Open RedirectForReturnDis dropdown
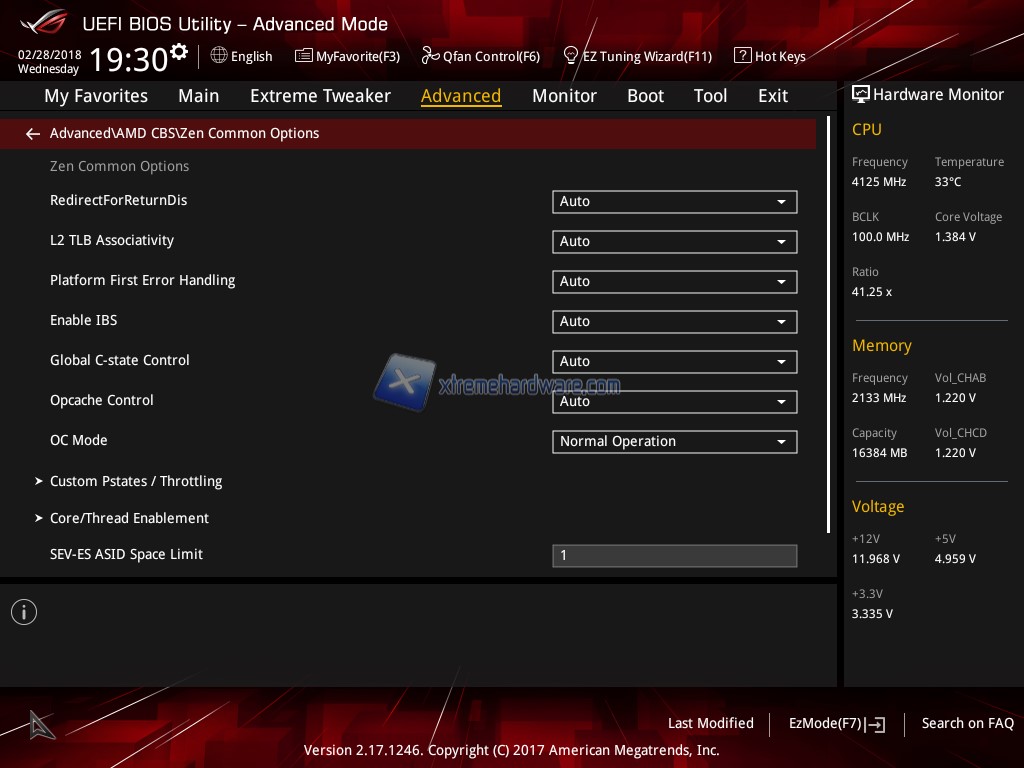Image resolution: width=1024 pixels, height=768 pixels. [x=674, y=202]
